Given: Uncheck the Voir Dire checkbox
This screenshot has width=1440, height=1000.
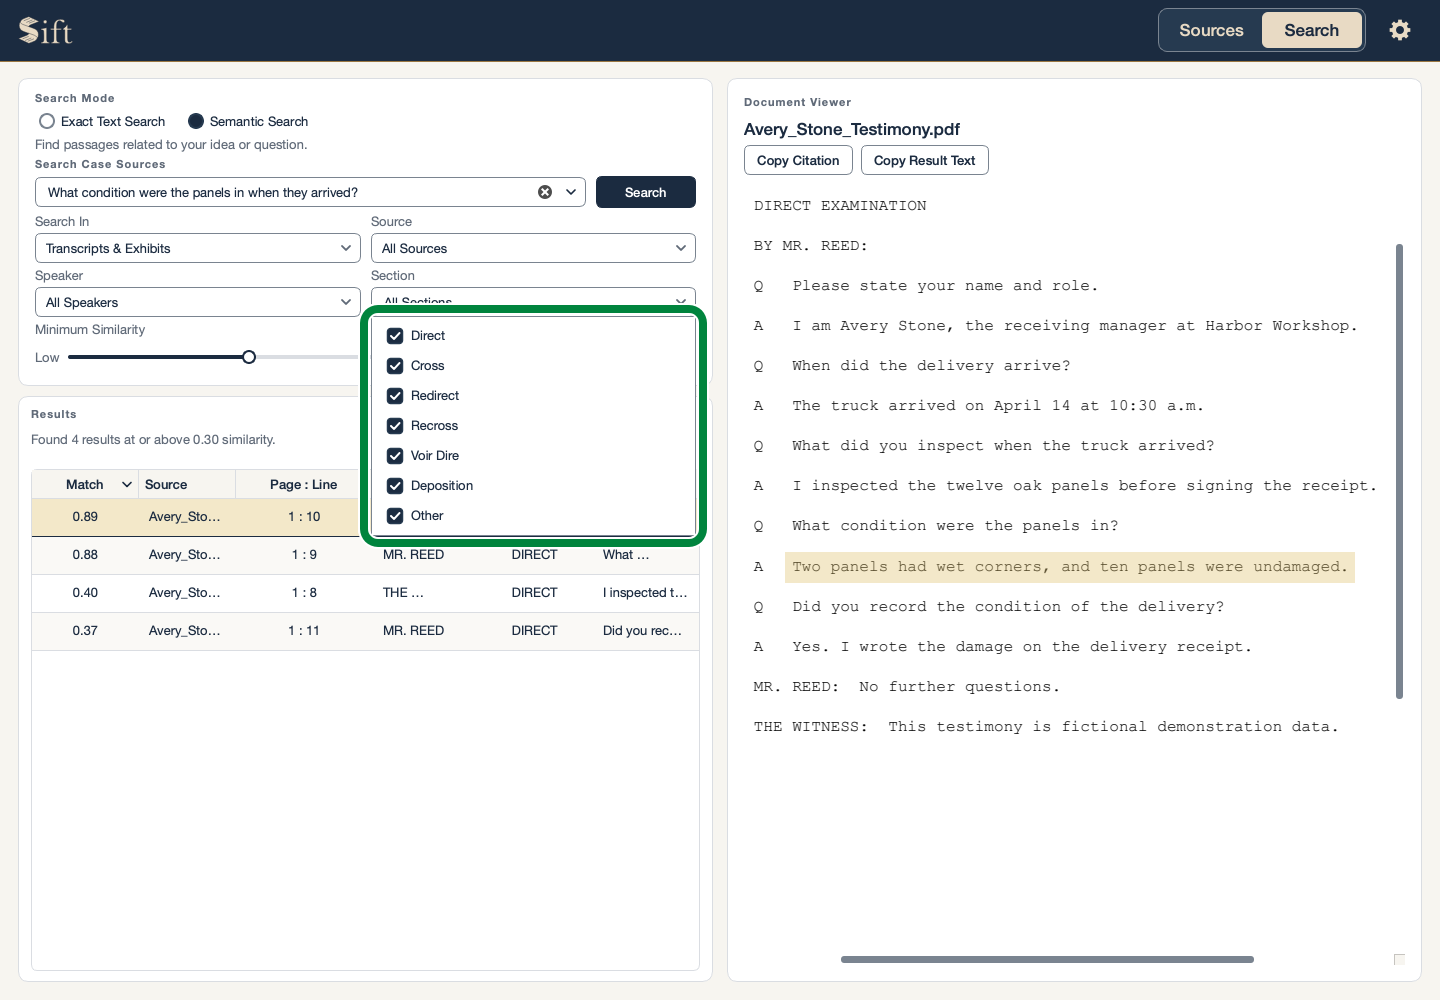Looking at the screenshot, I should [395, 456].
